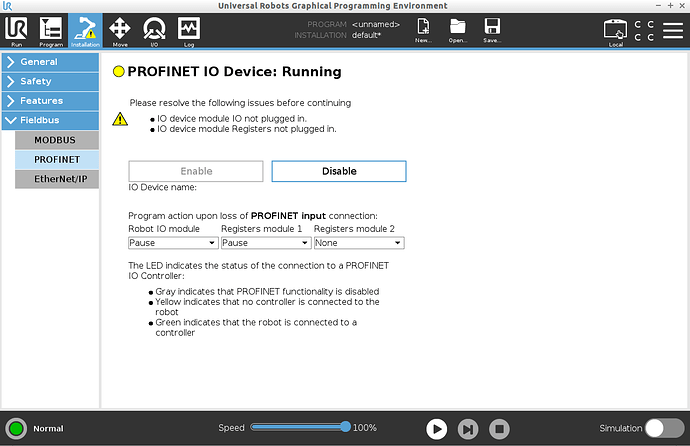Open the Run tab icon
The height and width of the screenshot is (446, 690).
tap(16, 30)
